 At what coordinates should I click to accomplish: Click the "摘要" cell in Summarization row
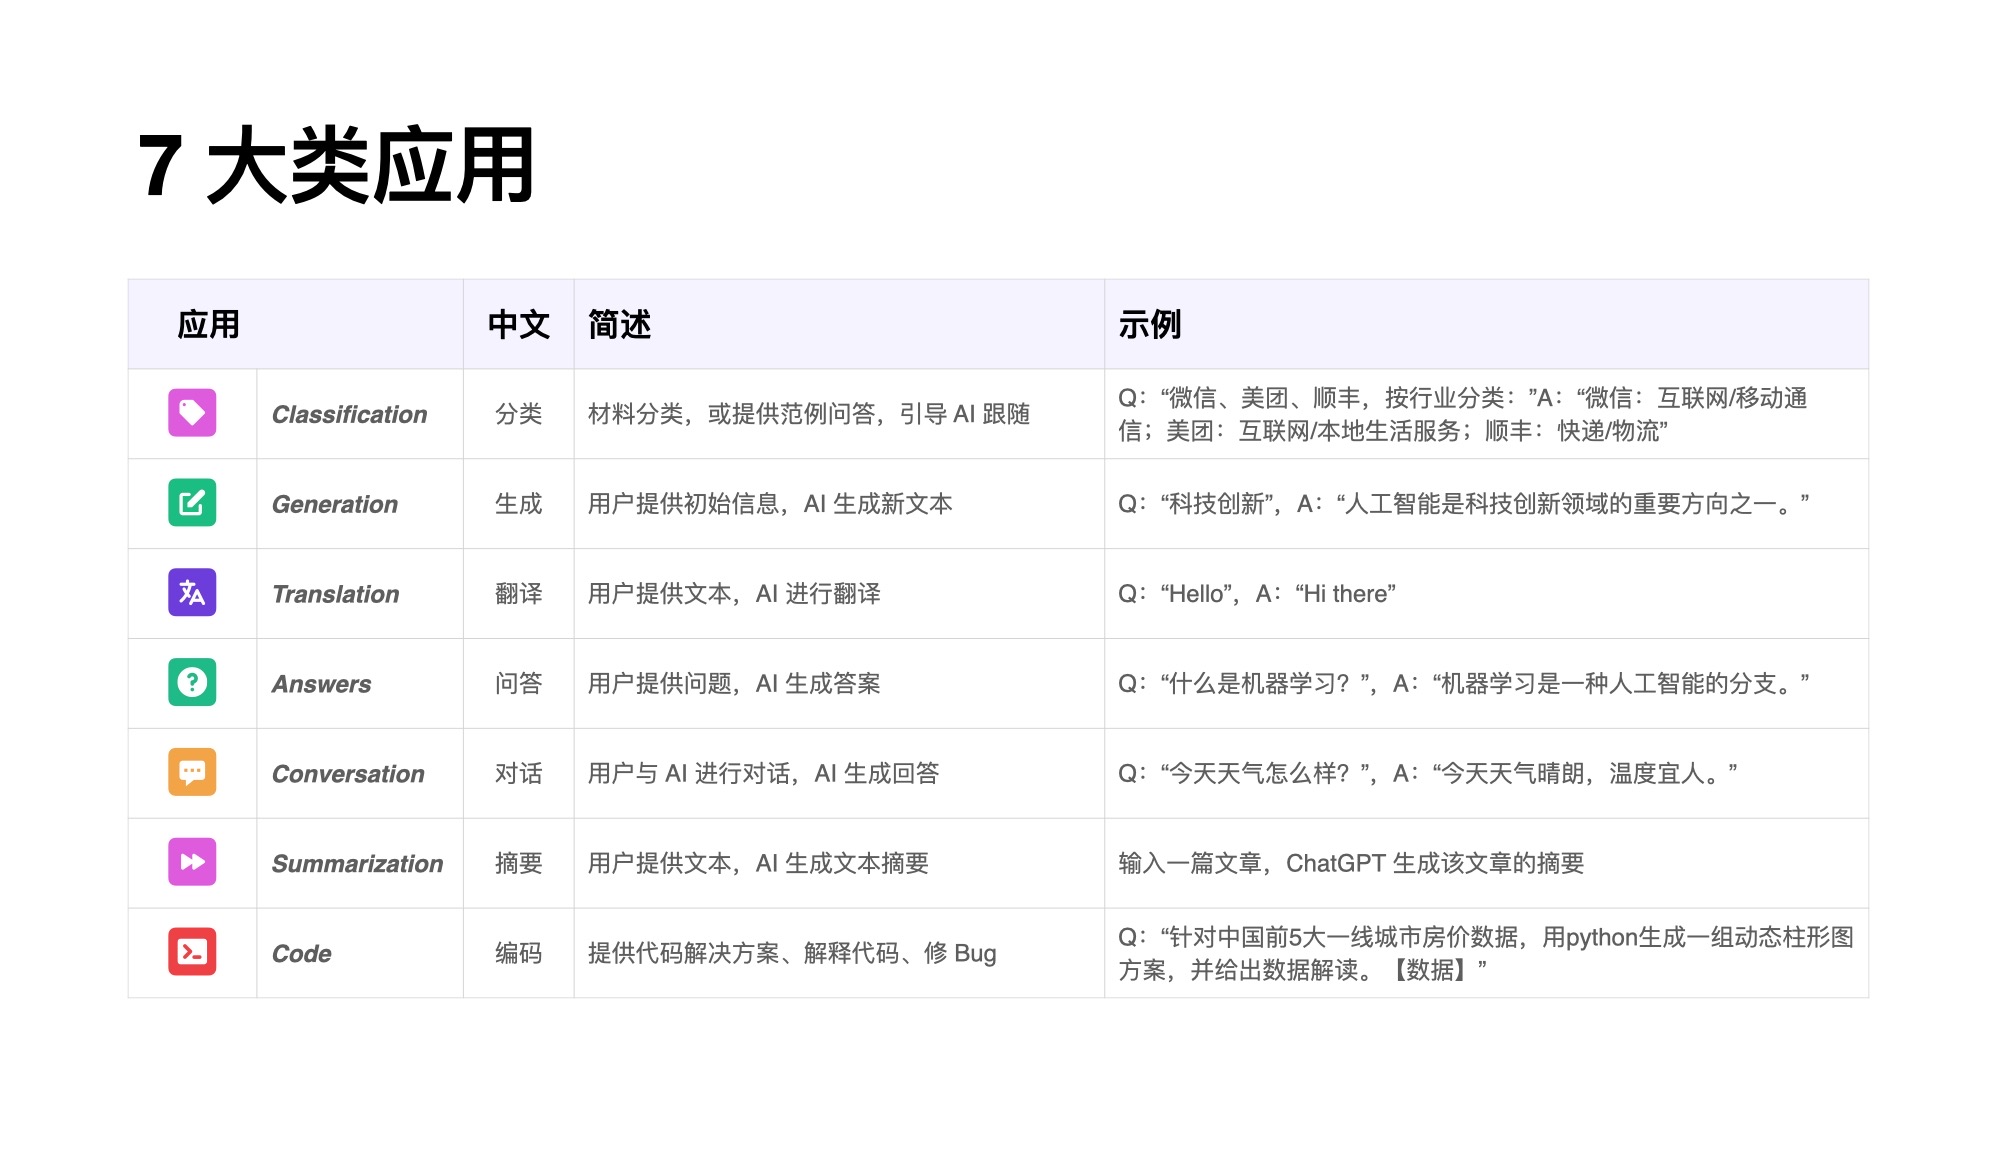point(518,864)
